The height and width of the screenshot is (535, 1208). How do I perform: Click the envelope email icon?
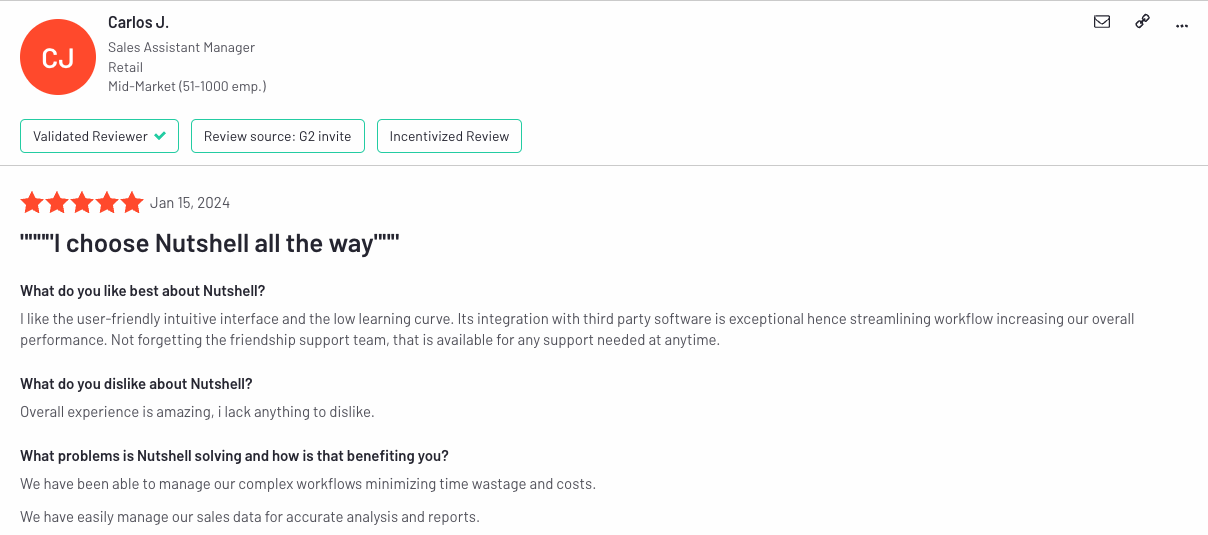tap(1102, 22)
